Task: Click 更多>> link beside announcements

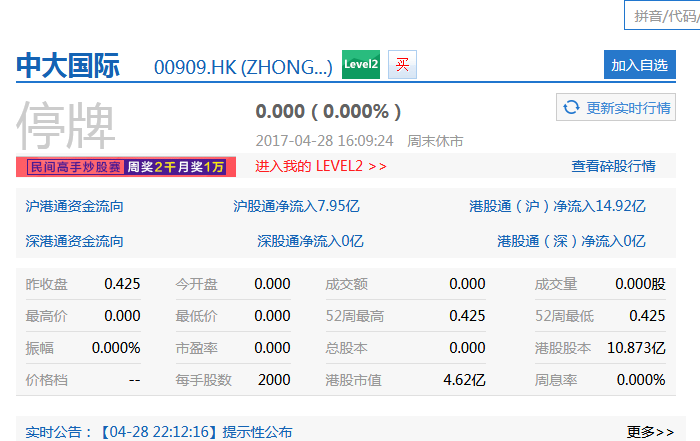Action: tap(650, 432)
